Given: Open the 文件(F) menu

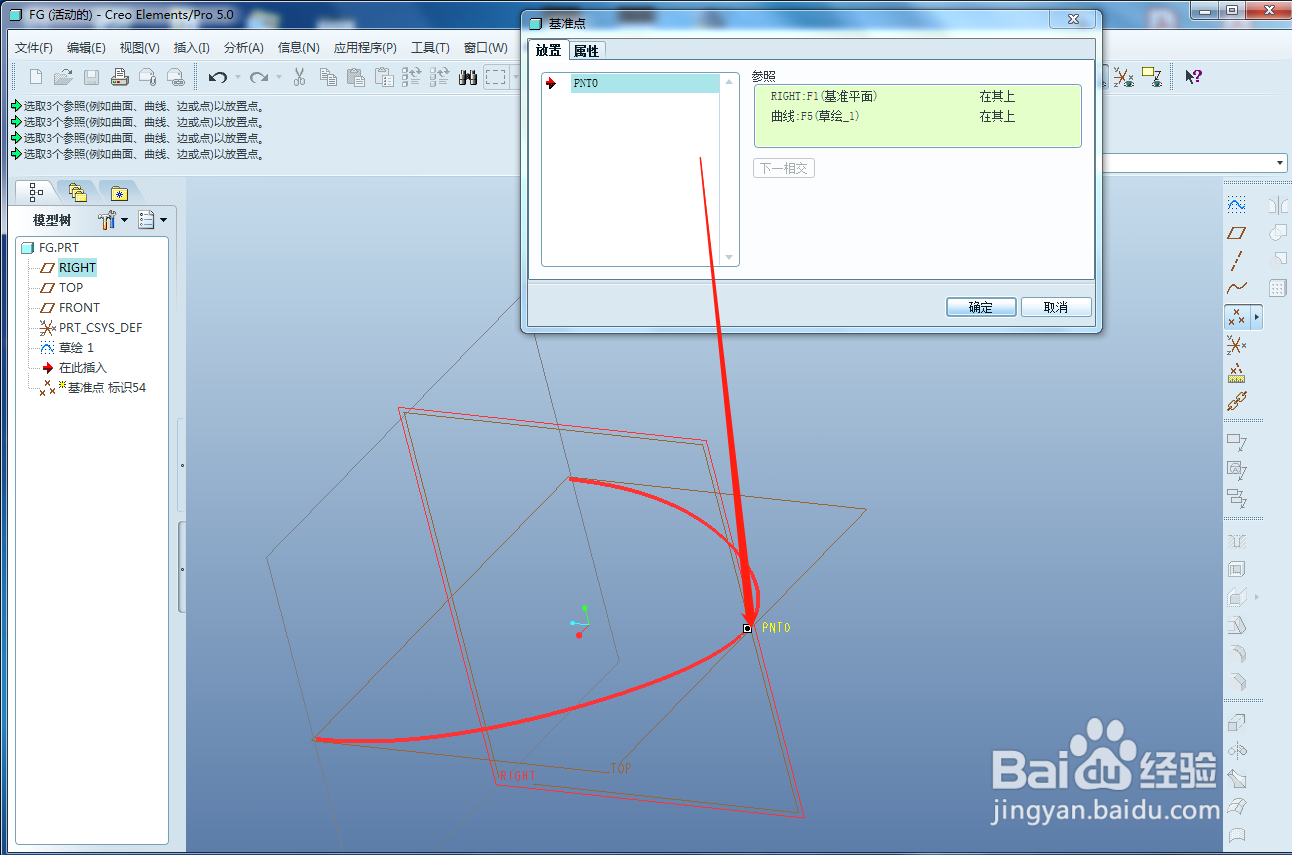Looking at the screenshot, I should 34,48.
